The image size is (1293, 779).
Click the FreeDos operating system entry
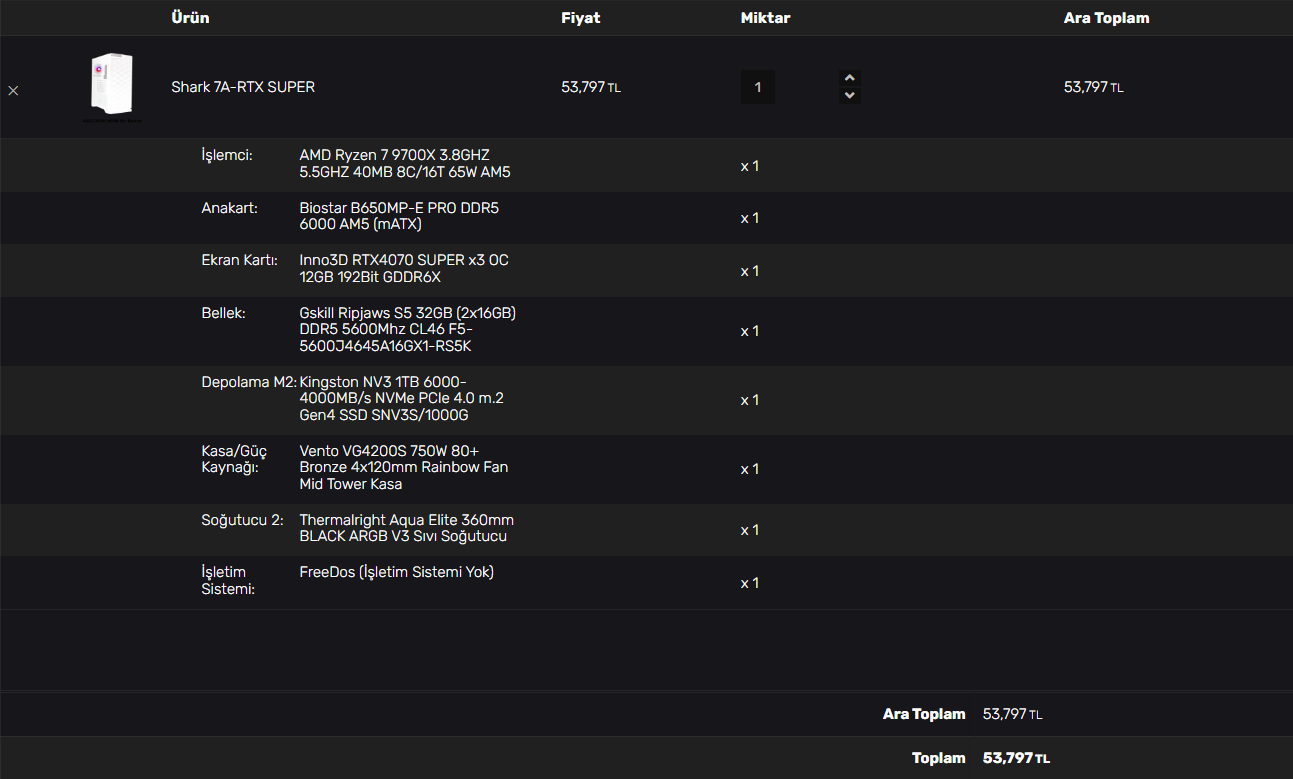[x=396, y=572]
